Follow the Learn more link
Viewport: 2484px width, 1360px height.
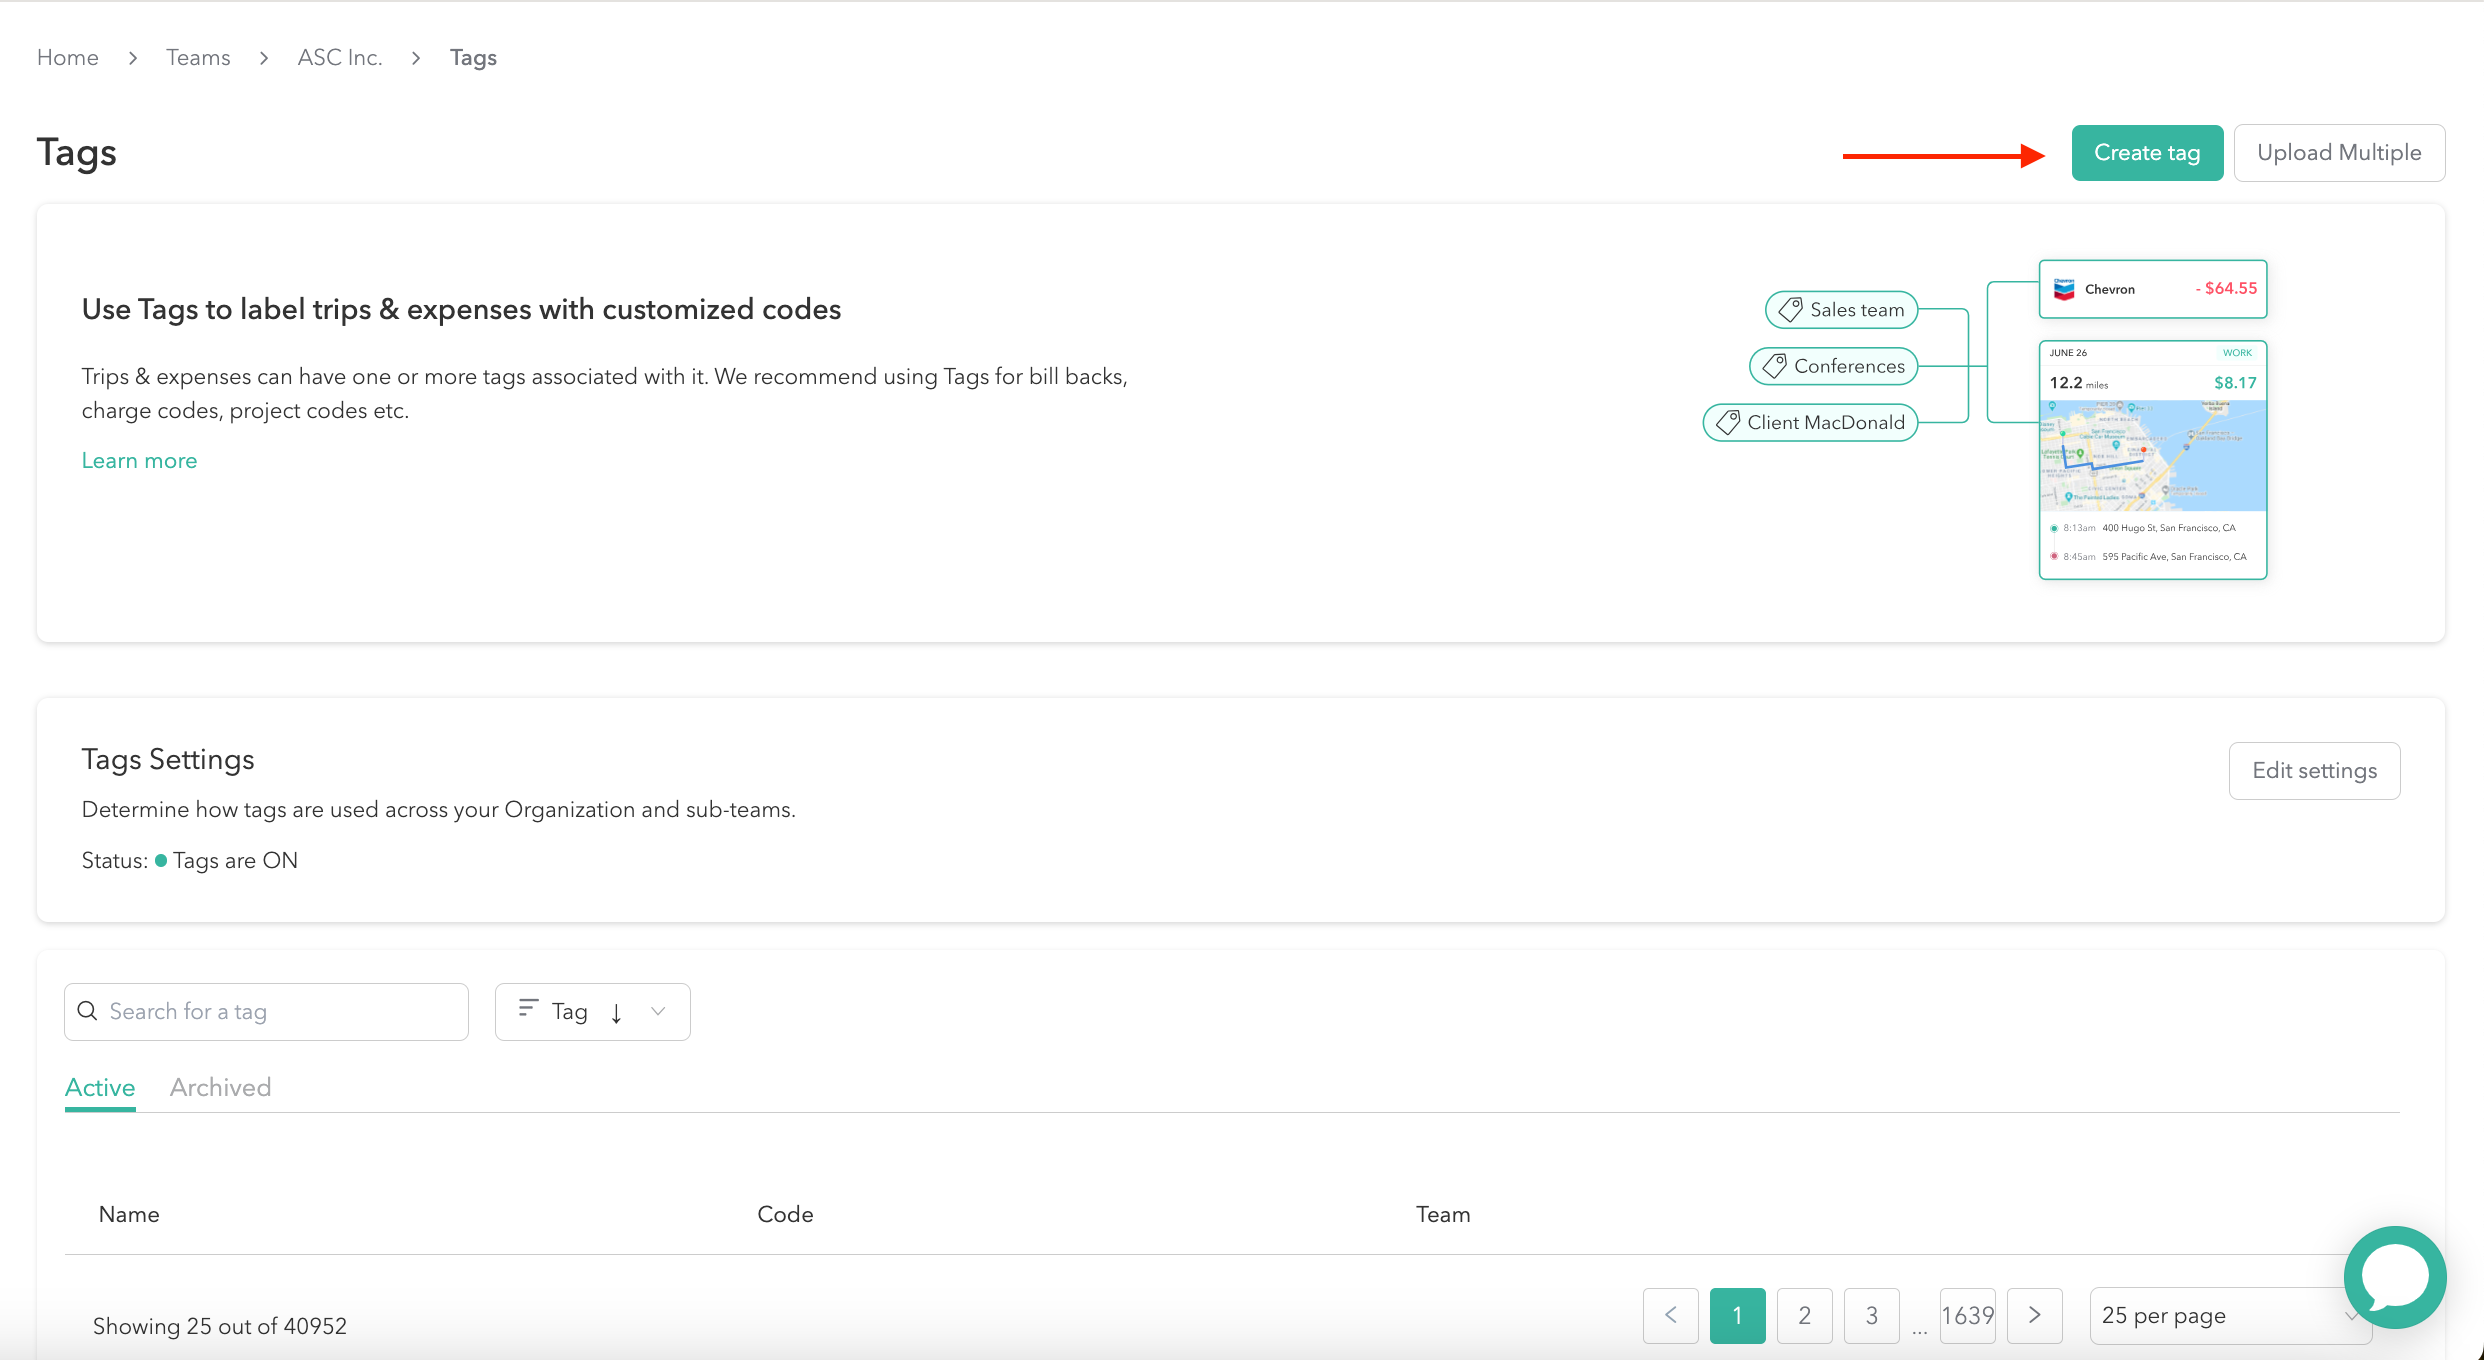coord(139,460)
